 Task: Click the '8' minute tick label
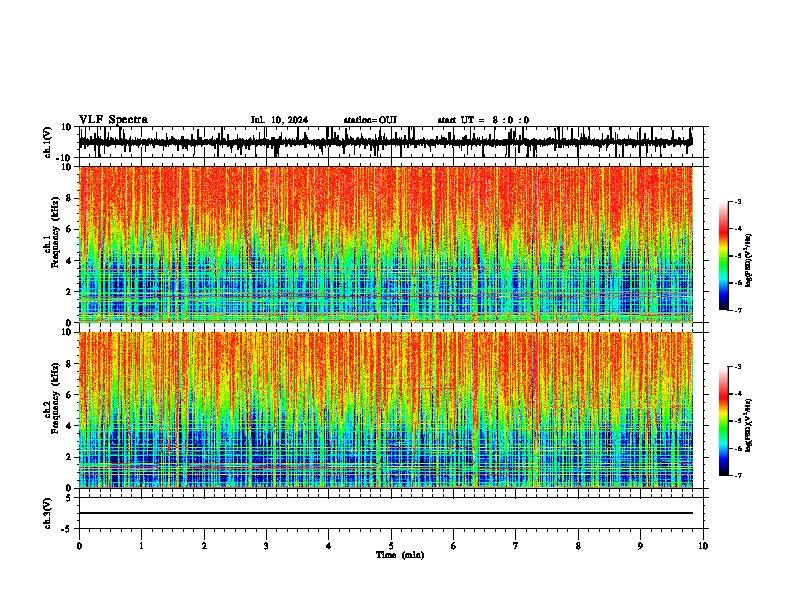578,546
